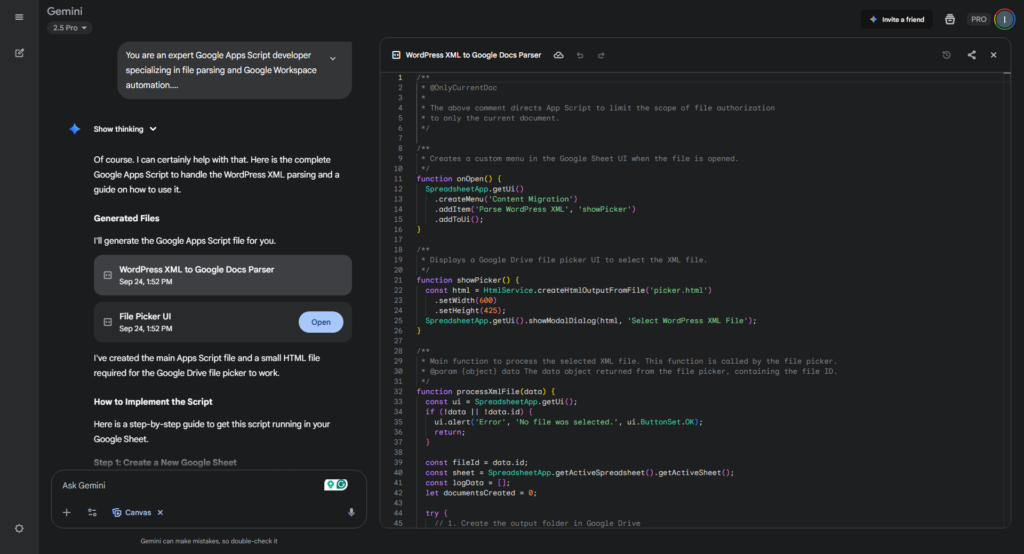This screenshot has width=1024, height=554.
Task: Undo the last canvas edit
Action: [580, 55]
